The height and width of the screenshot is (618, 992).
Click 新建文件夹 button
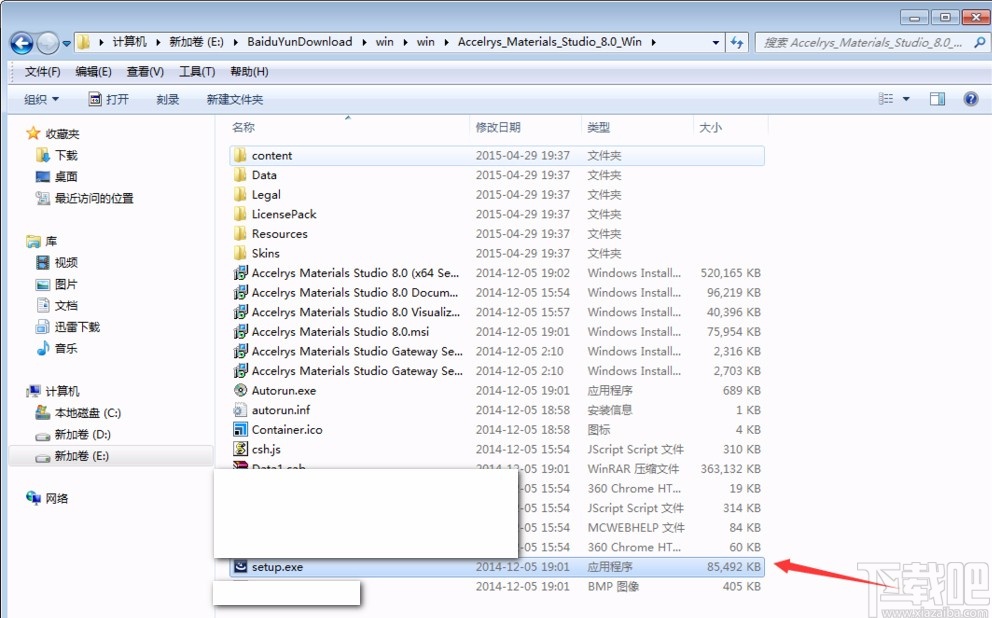(x=235, y=99)
